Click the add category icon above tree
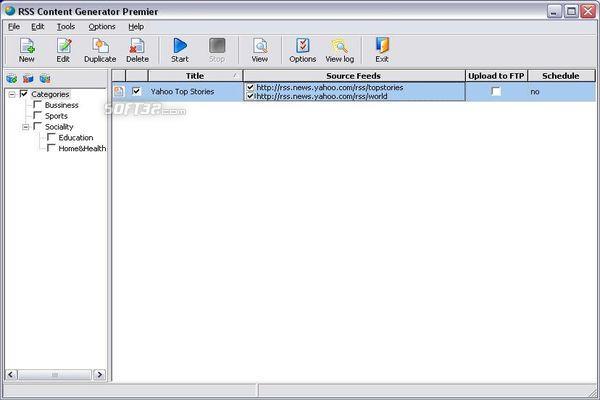 pos(11,79)
